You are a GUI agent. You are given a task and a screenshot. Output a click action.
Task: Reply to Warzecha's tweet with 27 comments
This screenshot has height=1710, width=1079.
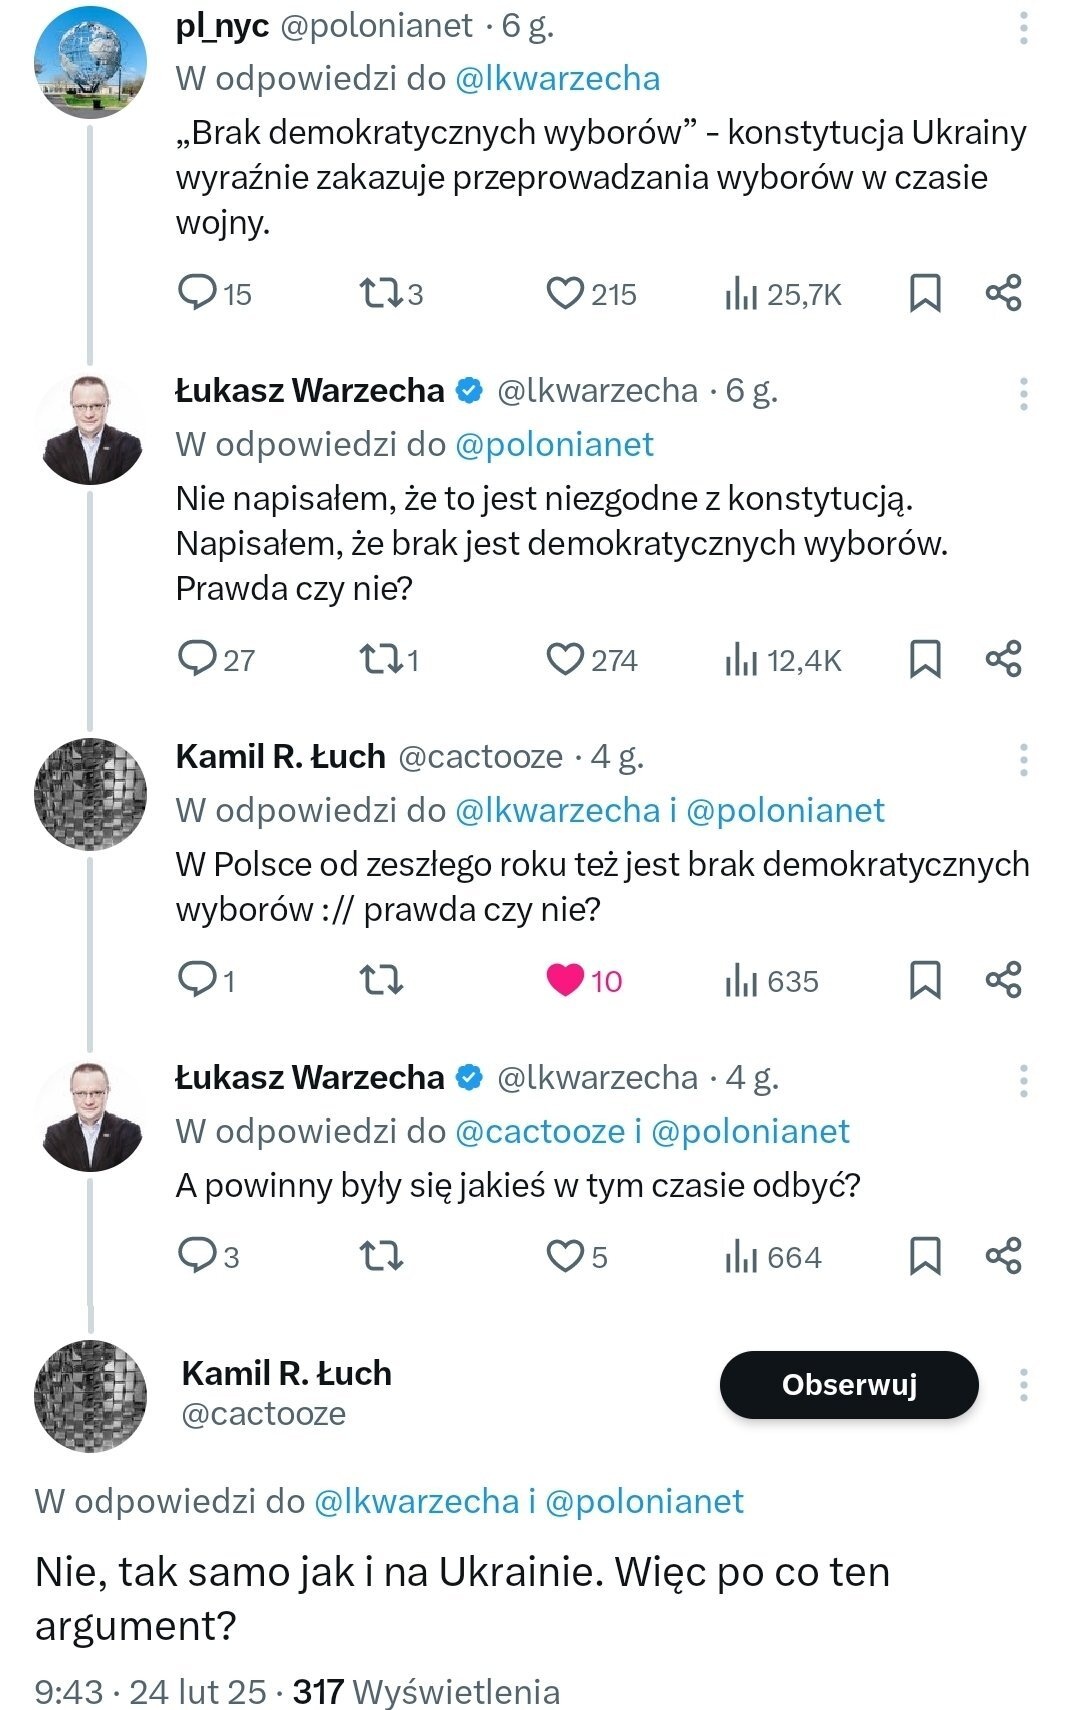[x=197, y=660]
